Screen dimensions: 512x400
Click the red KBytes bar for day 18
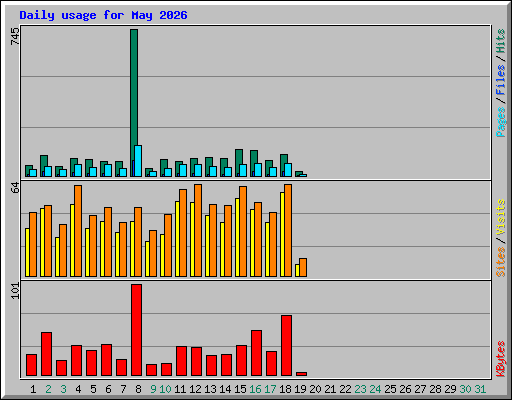click(x=286, y=345)
